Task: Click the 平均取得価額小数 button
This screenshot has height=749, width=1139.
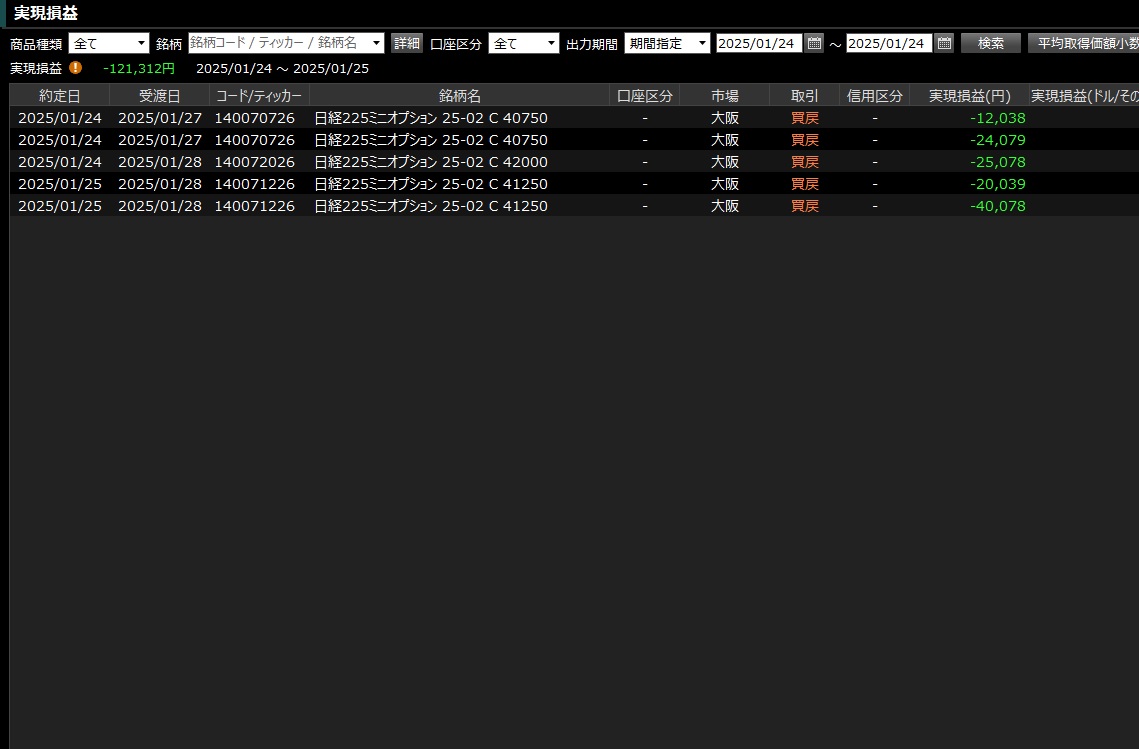Action: (x=1084, y=44)
